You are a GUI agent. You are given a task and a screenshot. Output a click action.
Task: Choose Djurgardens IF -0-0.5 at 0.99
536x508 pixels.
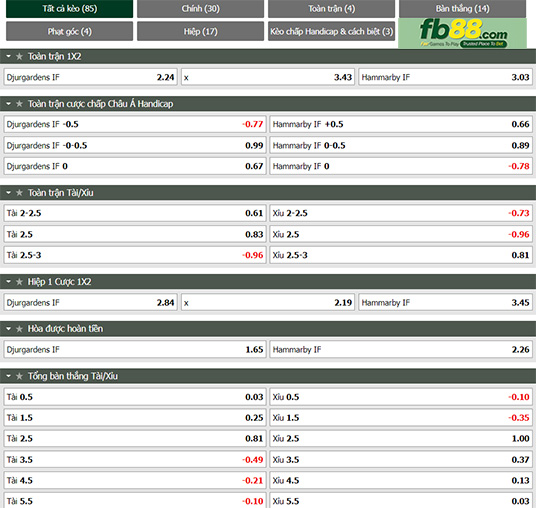(135, 145)
